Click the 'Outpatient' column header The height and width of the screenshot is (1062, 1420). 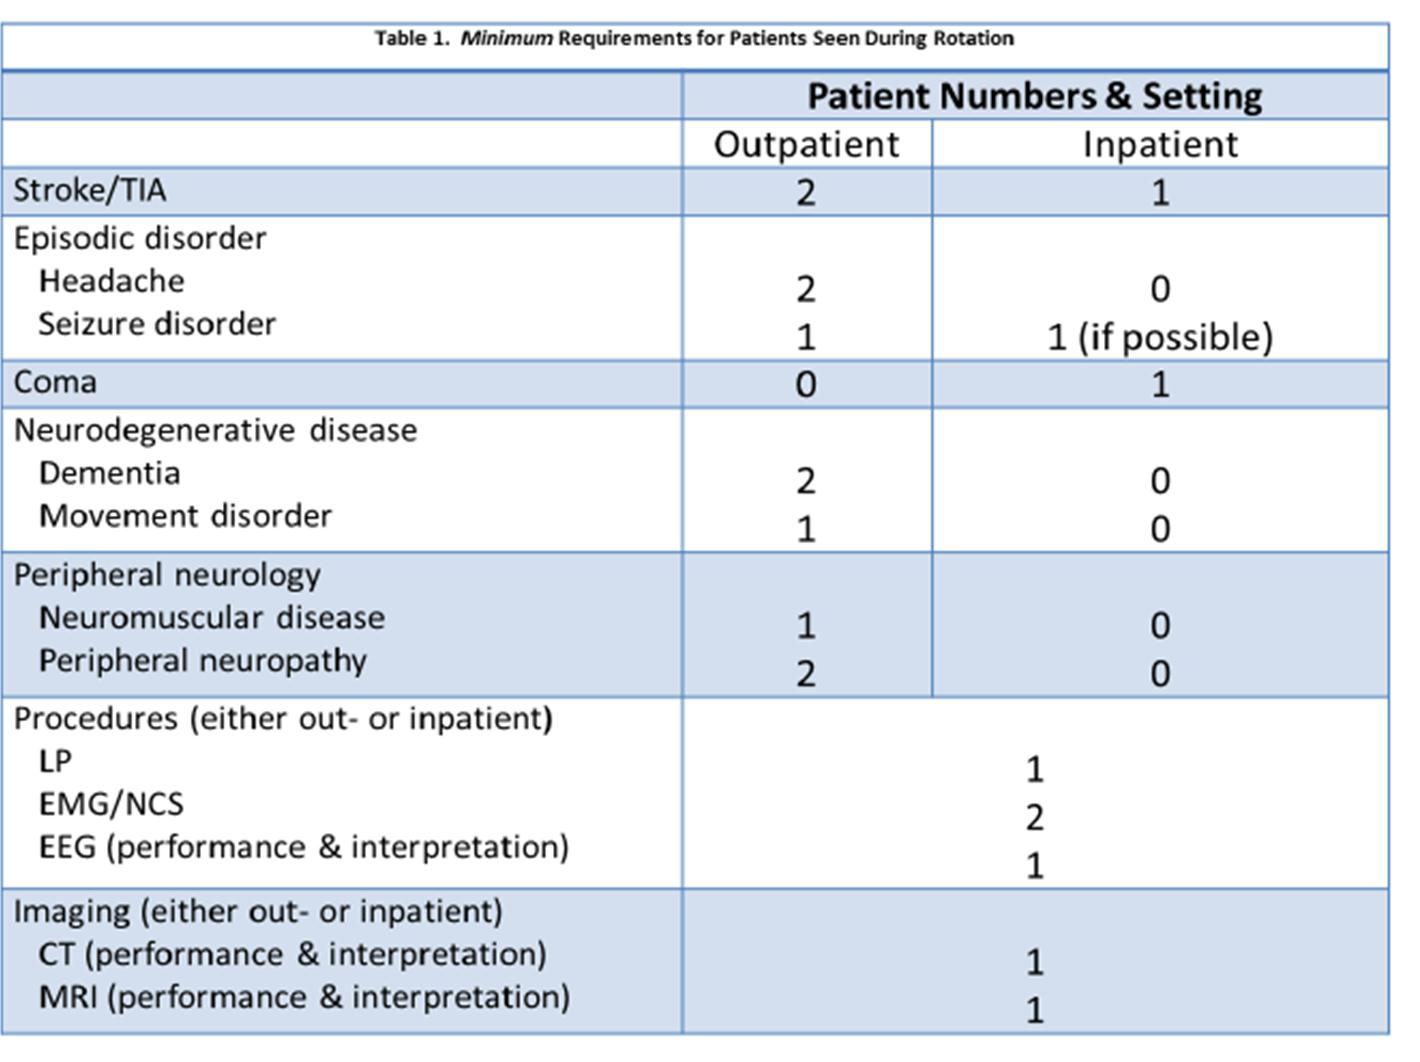click(807, 144)
